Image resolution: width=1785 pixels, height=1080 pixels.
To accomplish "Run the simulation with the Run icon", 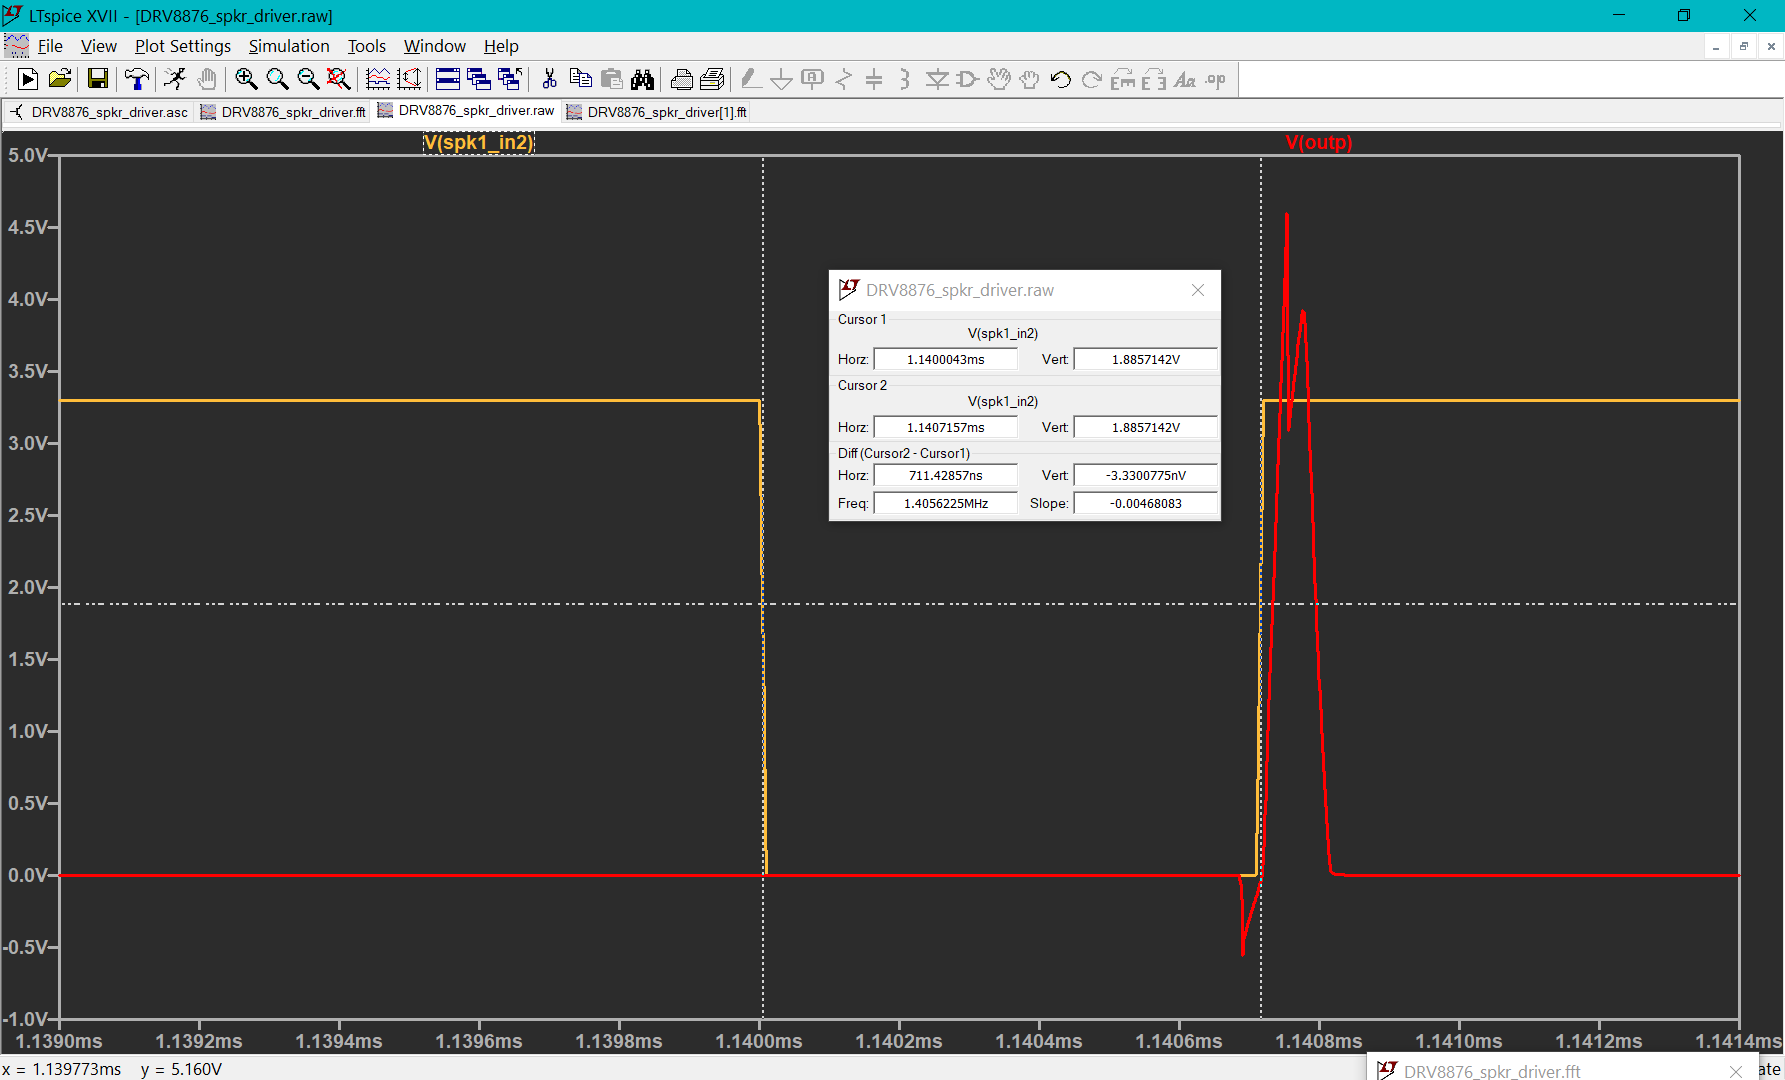I will pos(28,79).
